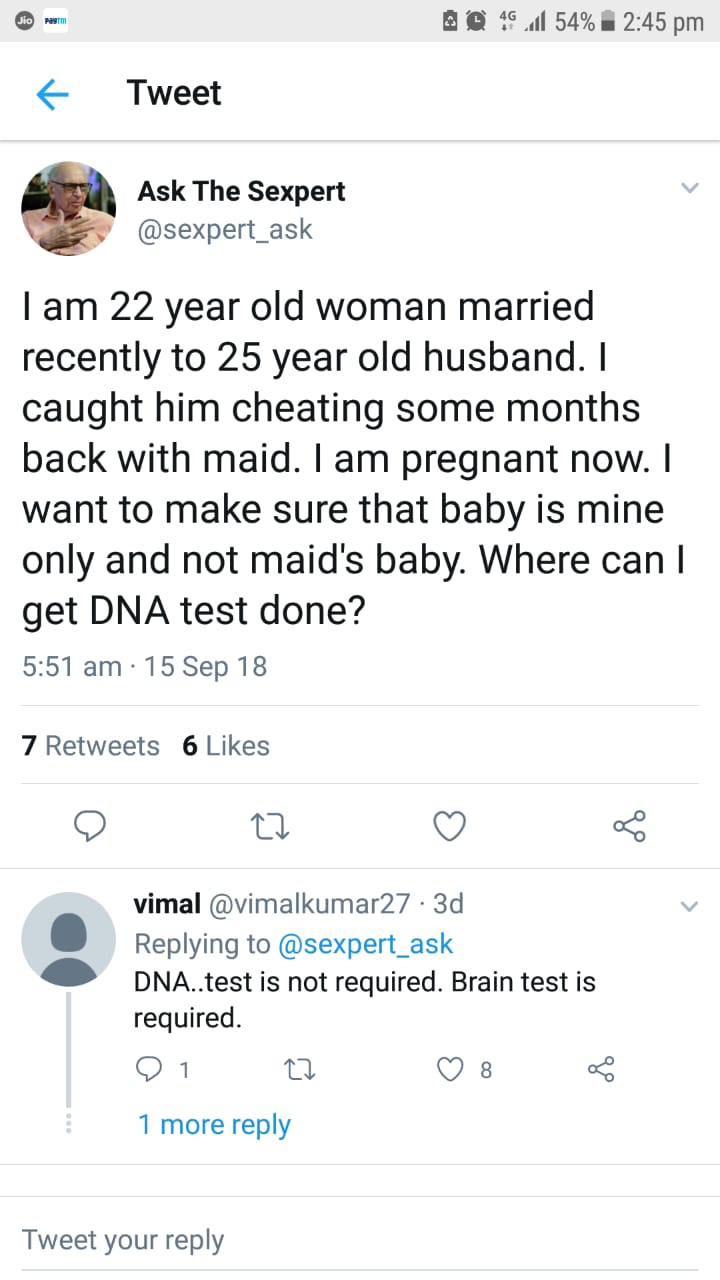
Task: Open vimal's default avatar
Action: click(68, 939)
